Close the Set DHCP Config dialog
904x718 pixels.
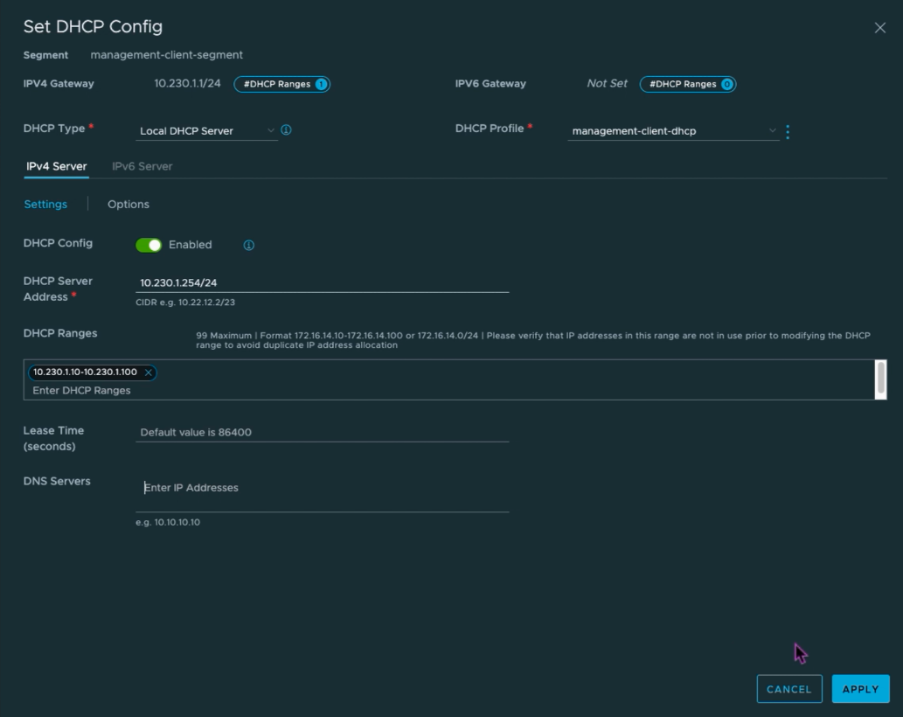pyautogui.click(x=880, y=28)
